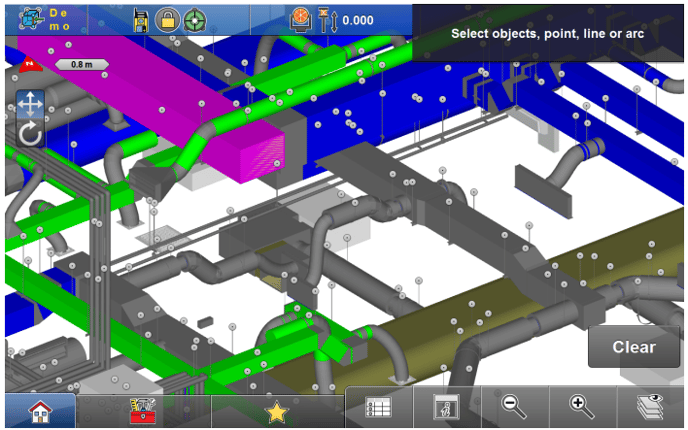
Task: Toggle the padlock lock icon
Action: pos(166,19)
